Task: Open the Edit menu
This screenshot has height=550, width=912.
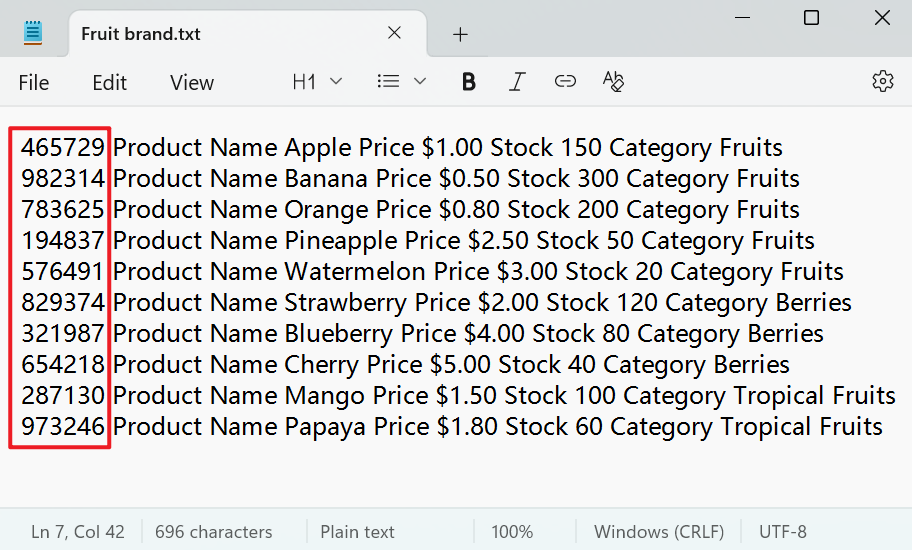Action: click(109, 83)
